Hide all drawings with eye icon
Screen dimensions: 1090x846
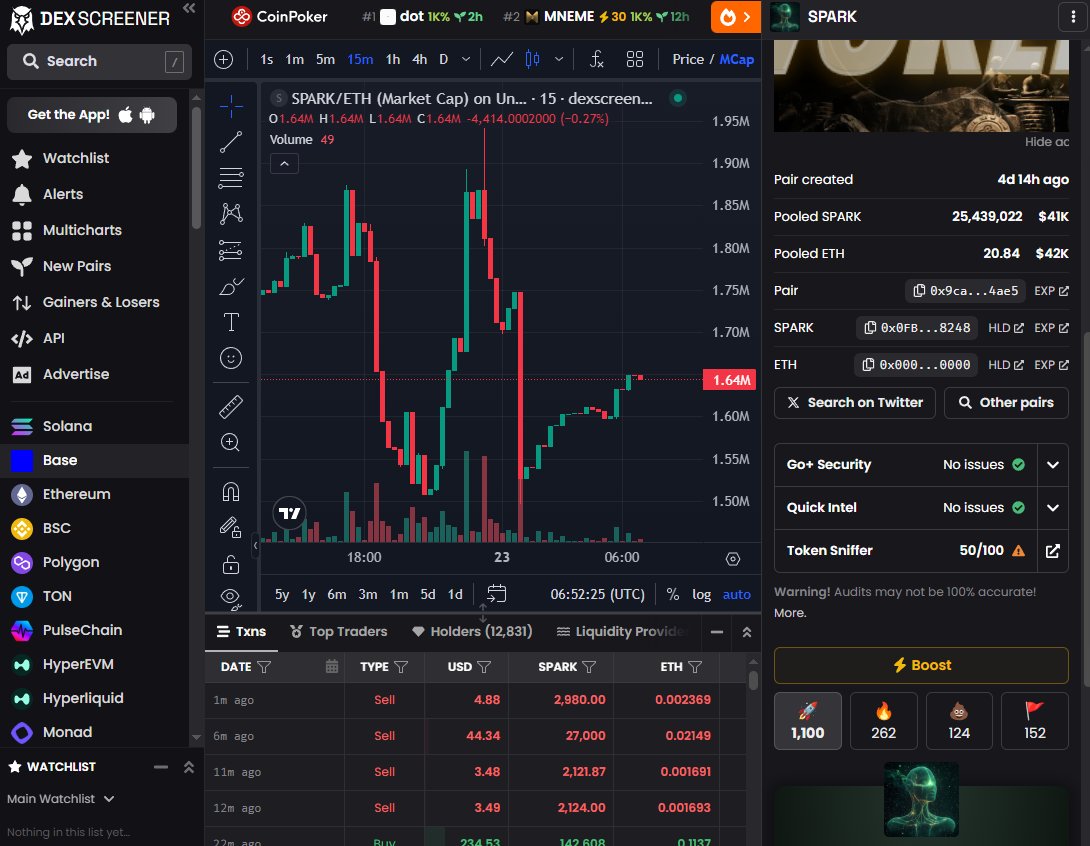click(x=231, y=597)
